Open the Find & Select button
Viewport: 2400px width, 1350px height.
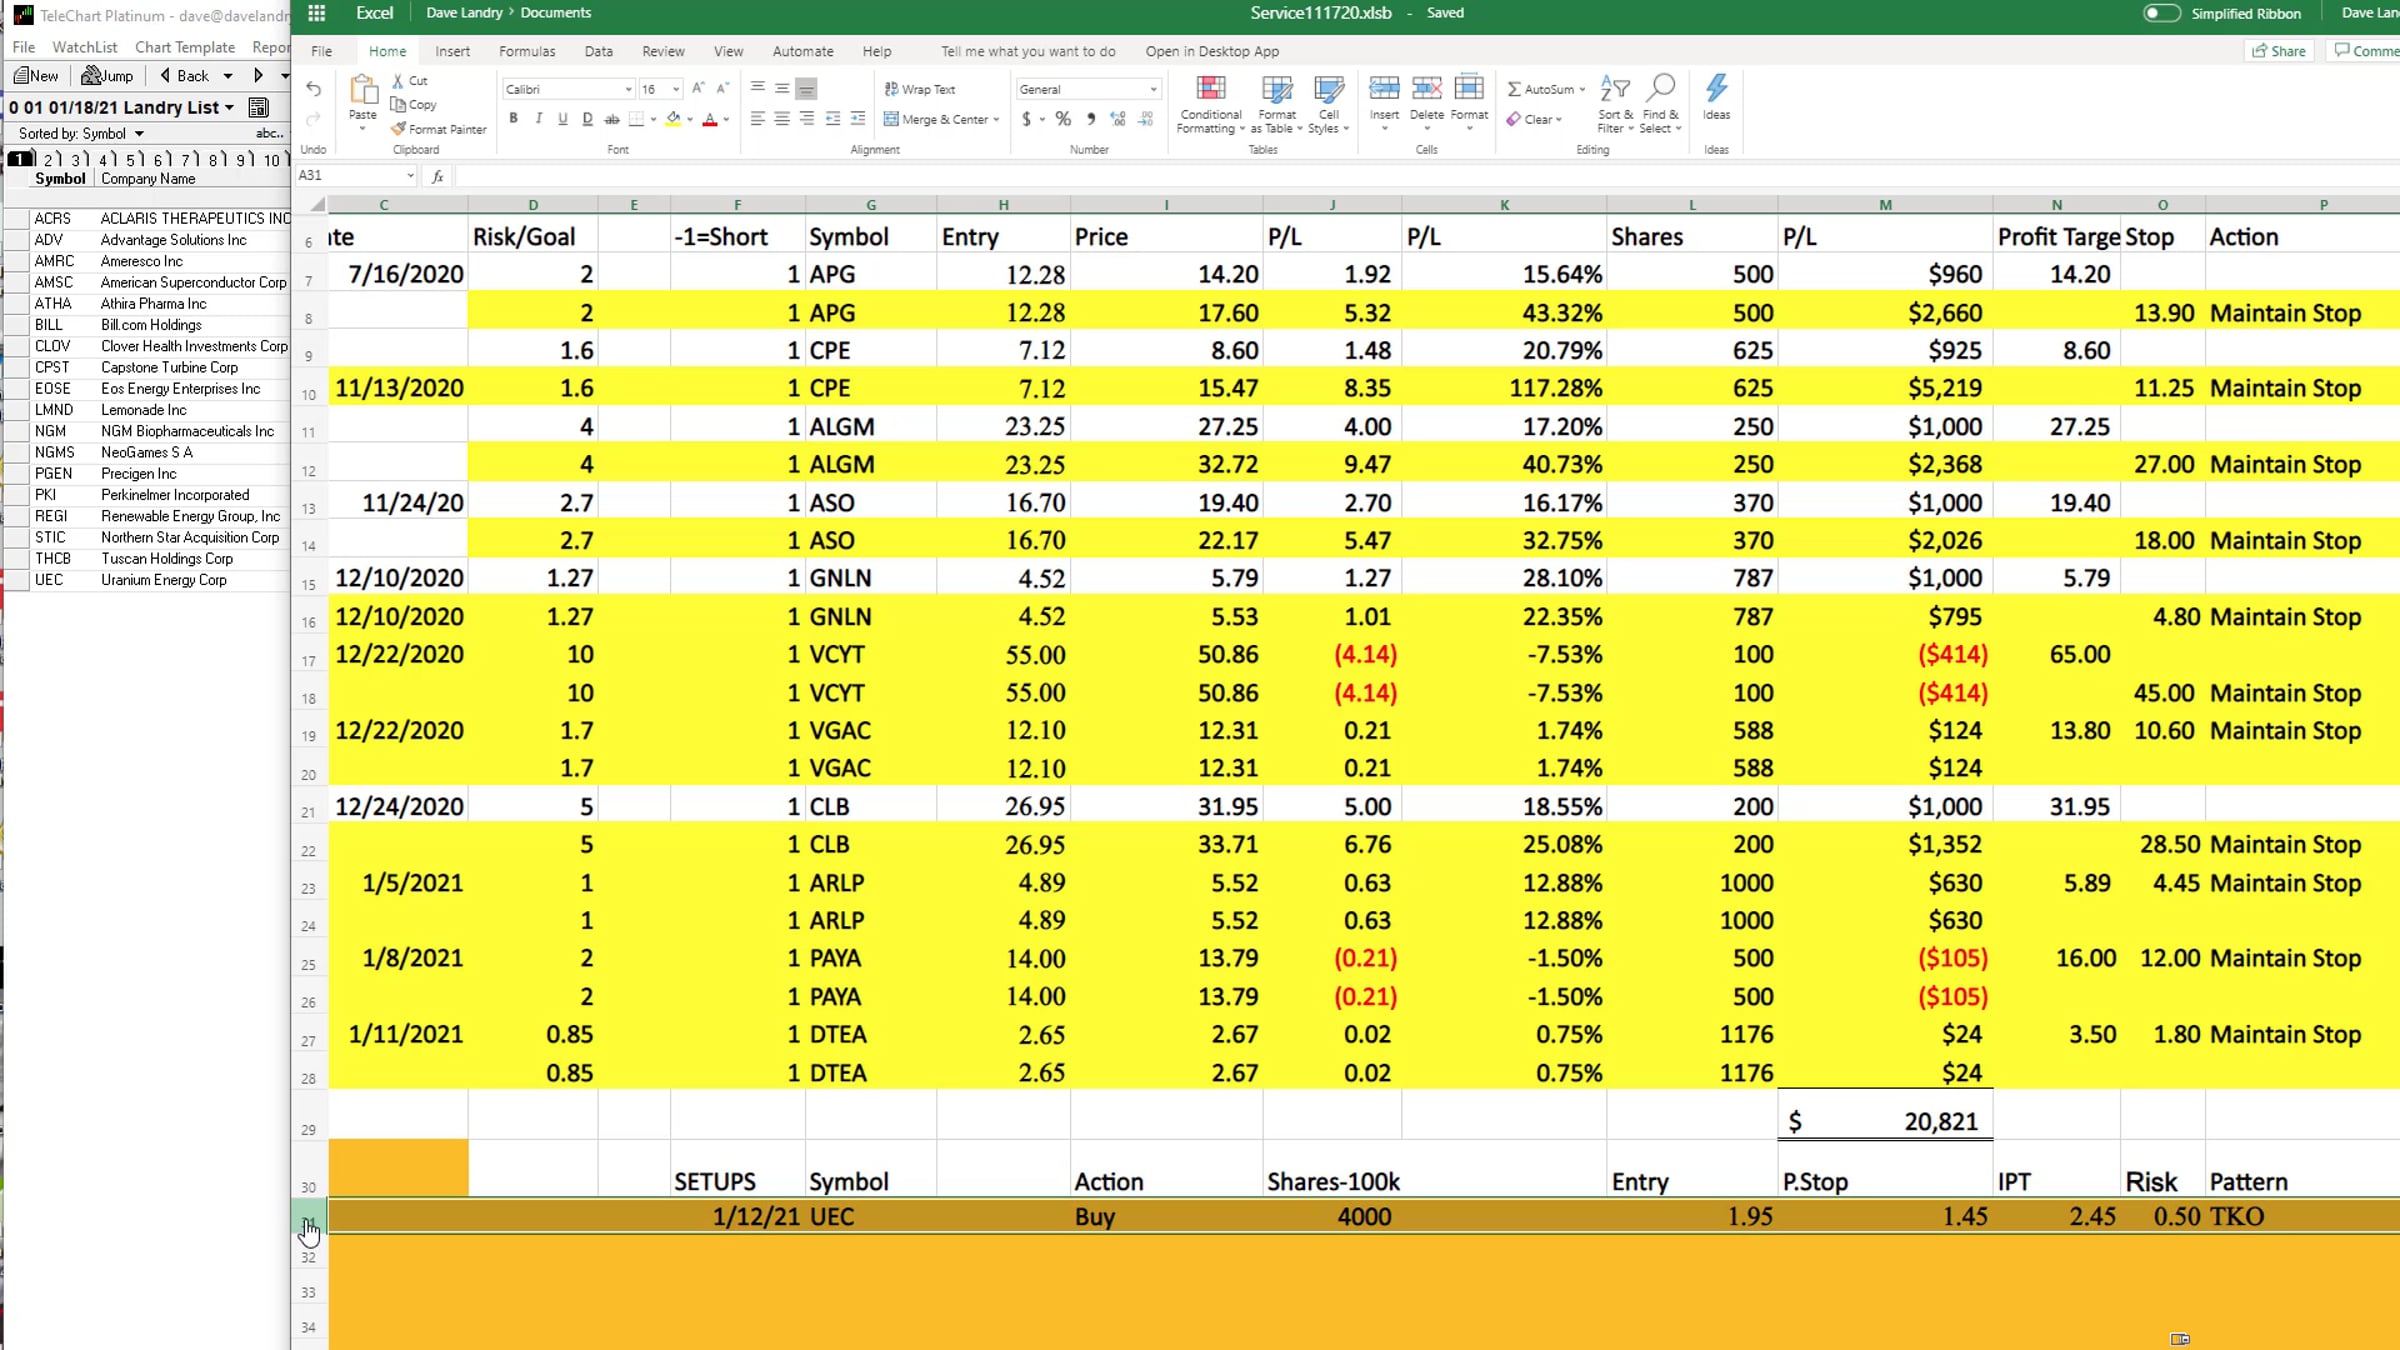point(1660,103)
